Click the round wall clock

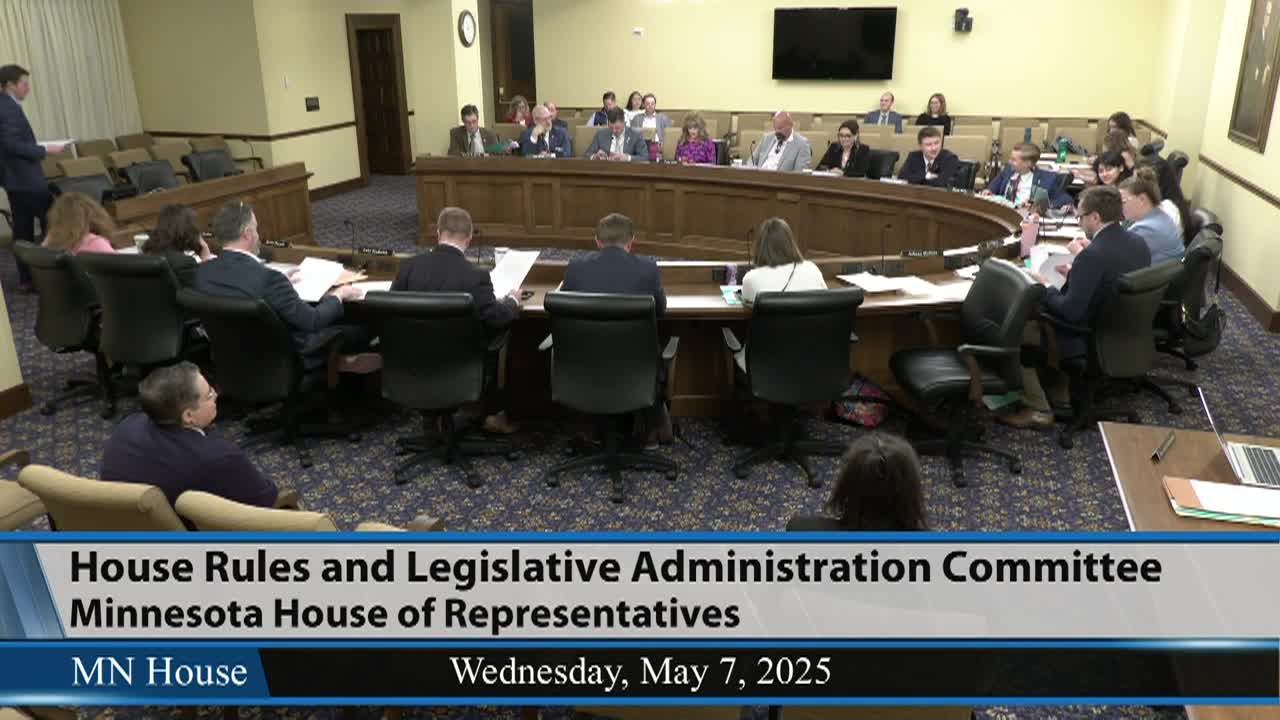(x=467, y=28)
